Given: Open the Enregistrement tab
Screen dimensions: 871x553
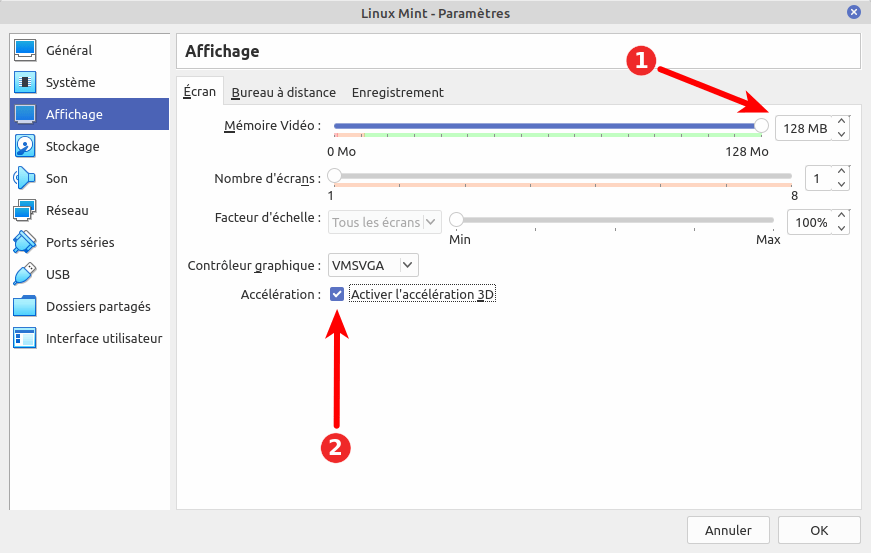Looking at the screenshot, I should coord(398,92).
